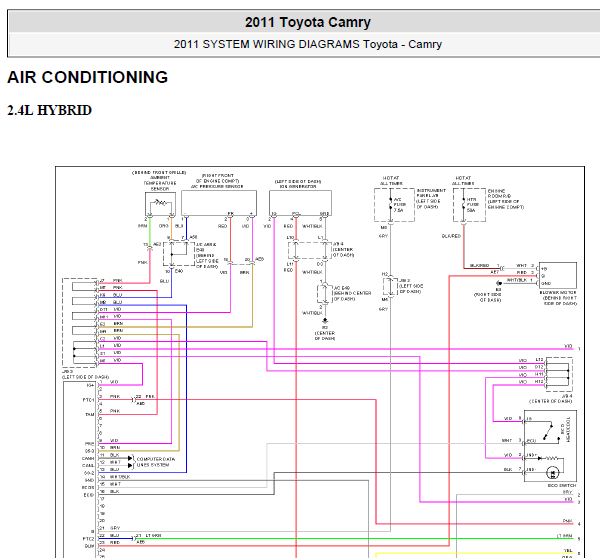
Task: Click the ECO switch LED indicator symbol
Action: (x=553, y=473)
